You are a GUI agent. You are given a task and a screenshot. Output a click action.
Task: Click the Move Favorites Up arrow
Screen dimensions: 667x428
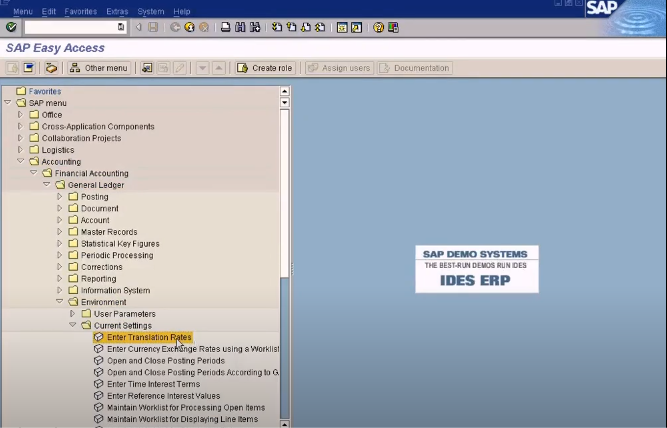[219, 68]
